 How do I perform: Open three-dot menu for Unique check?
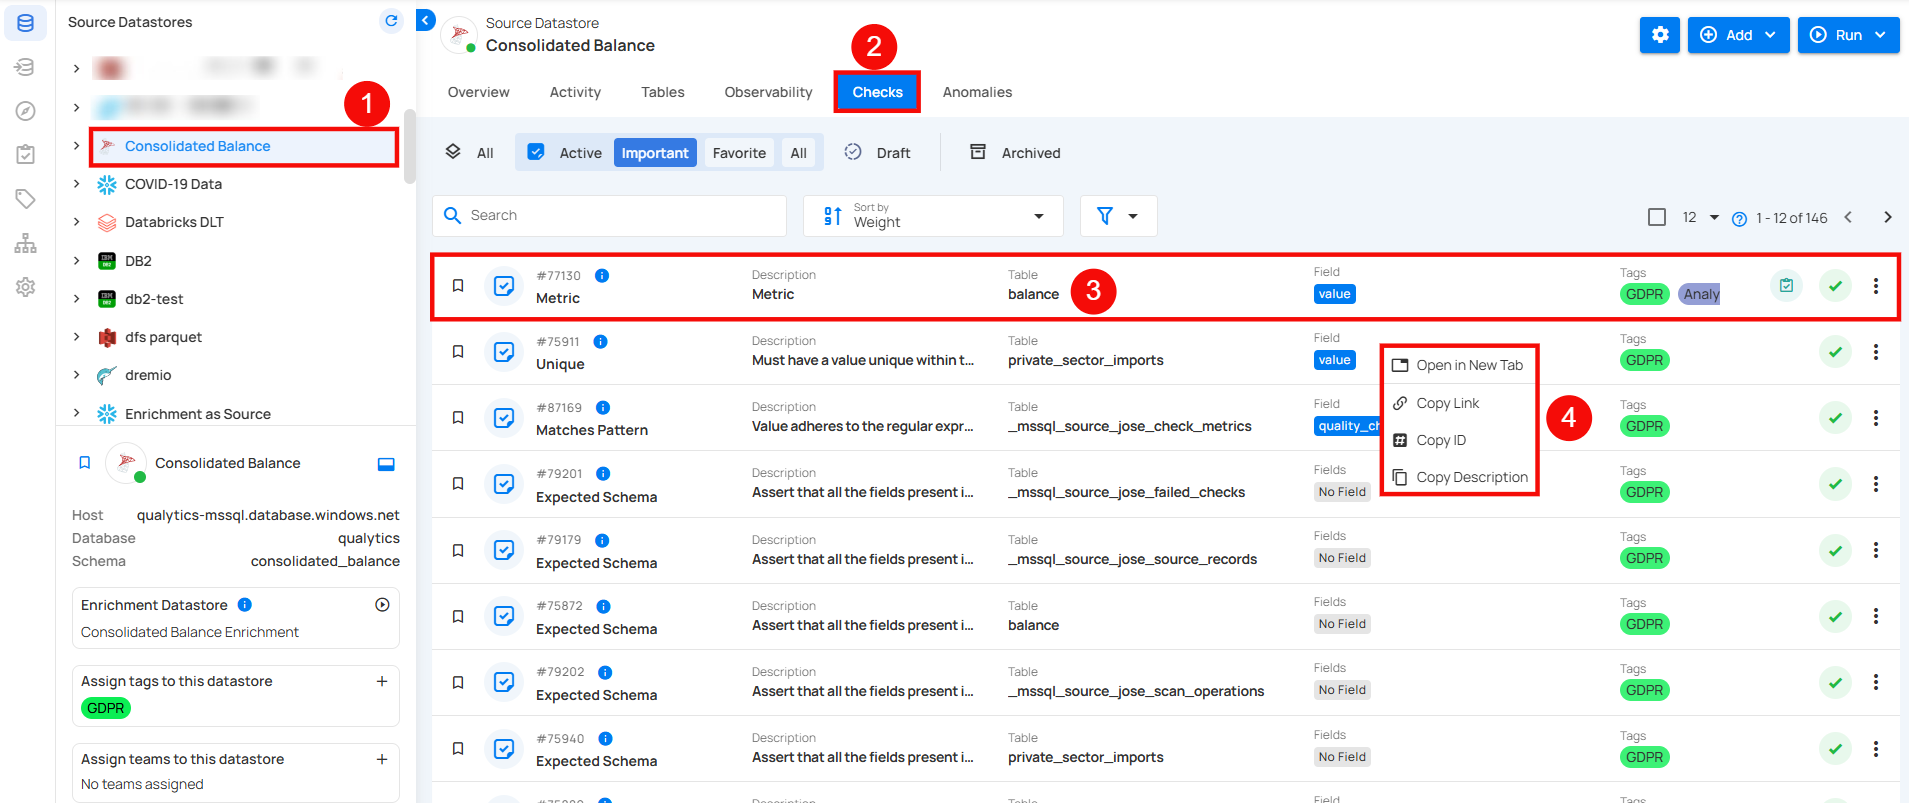coord(1875,352)
